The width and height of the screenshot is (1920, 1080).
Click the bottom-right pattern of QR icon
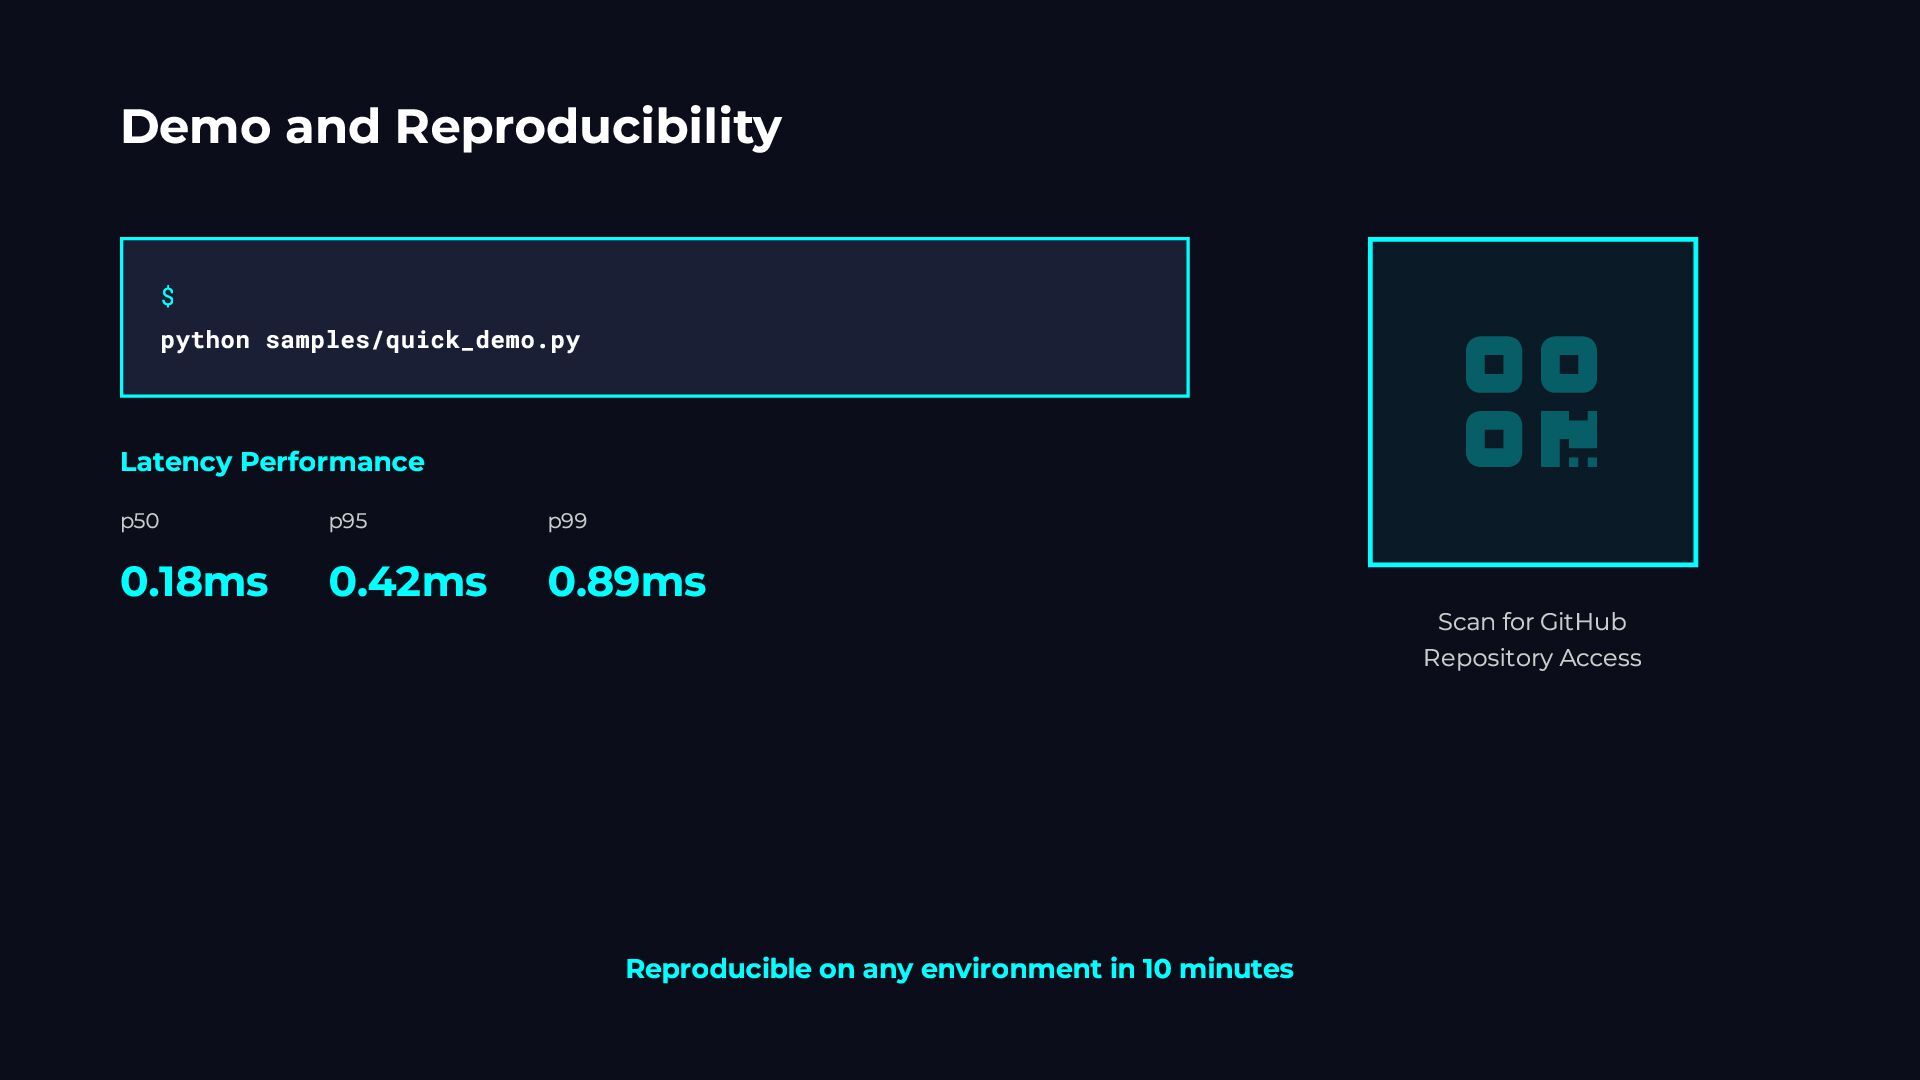pos(1569,439)
